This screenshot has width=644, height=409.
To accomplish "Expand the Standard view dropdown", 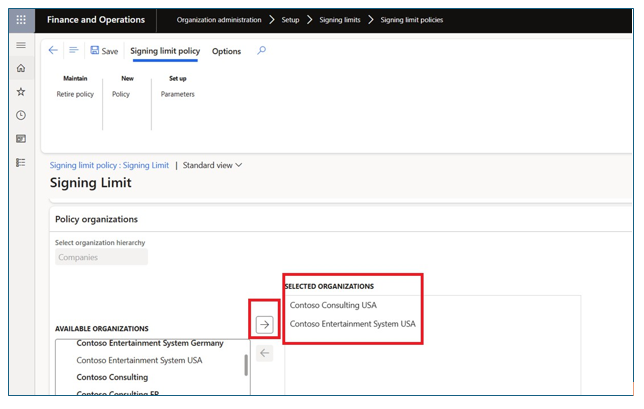I will pyautogui.click(x=212, y=165).
